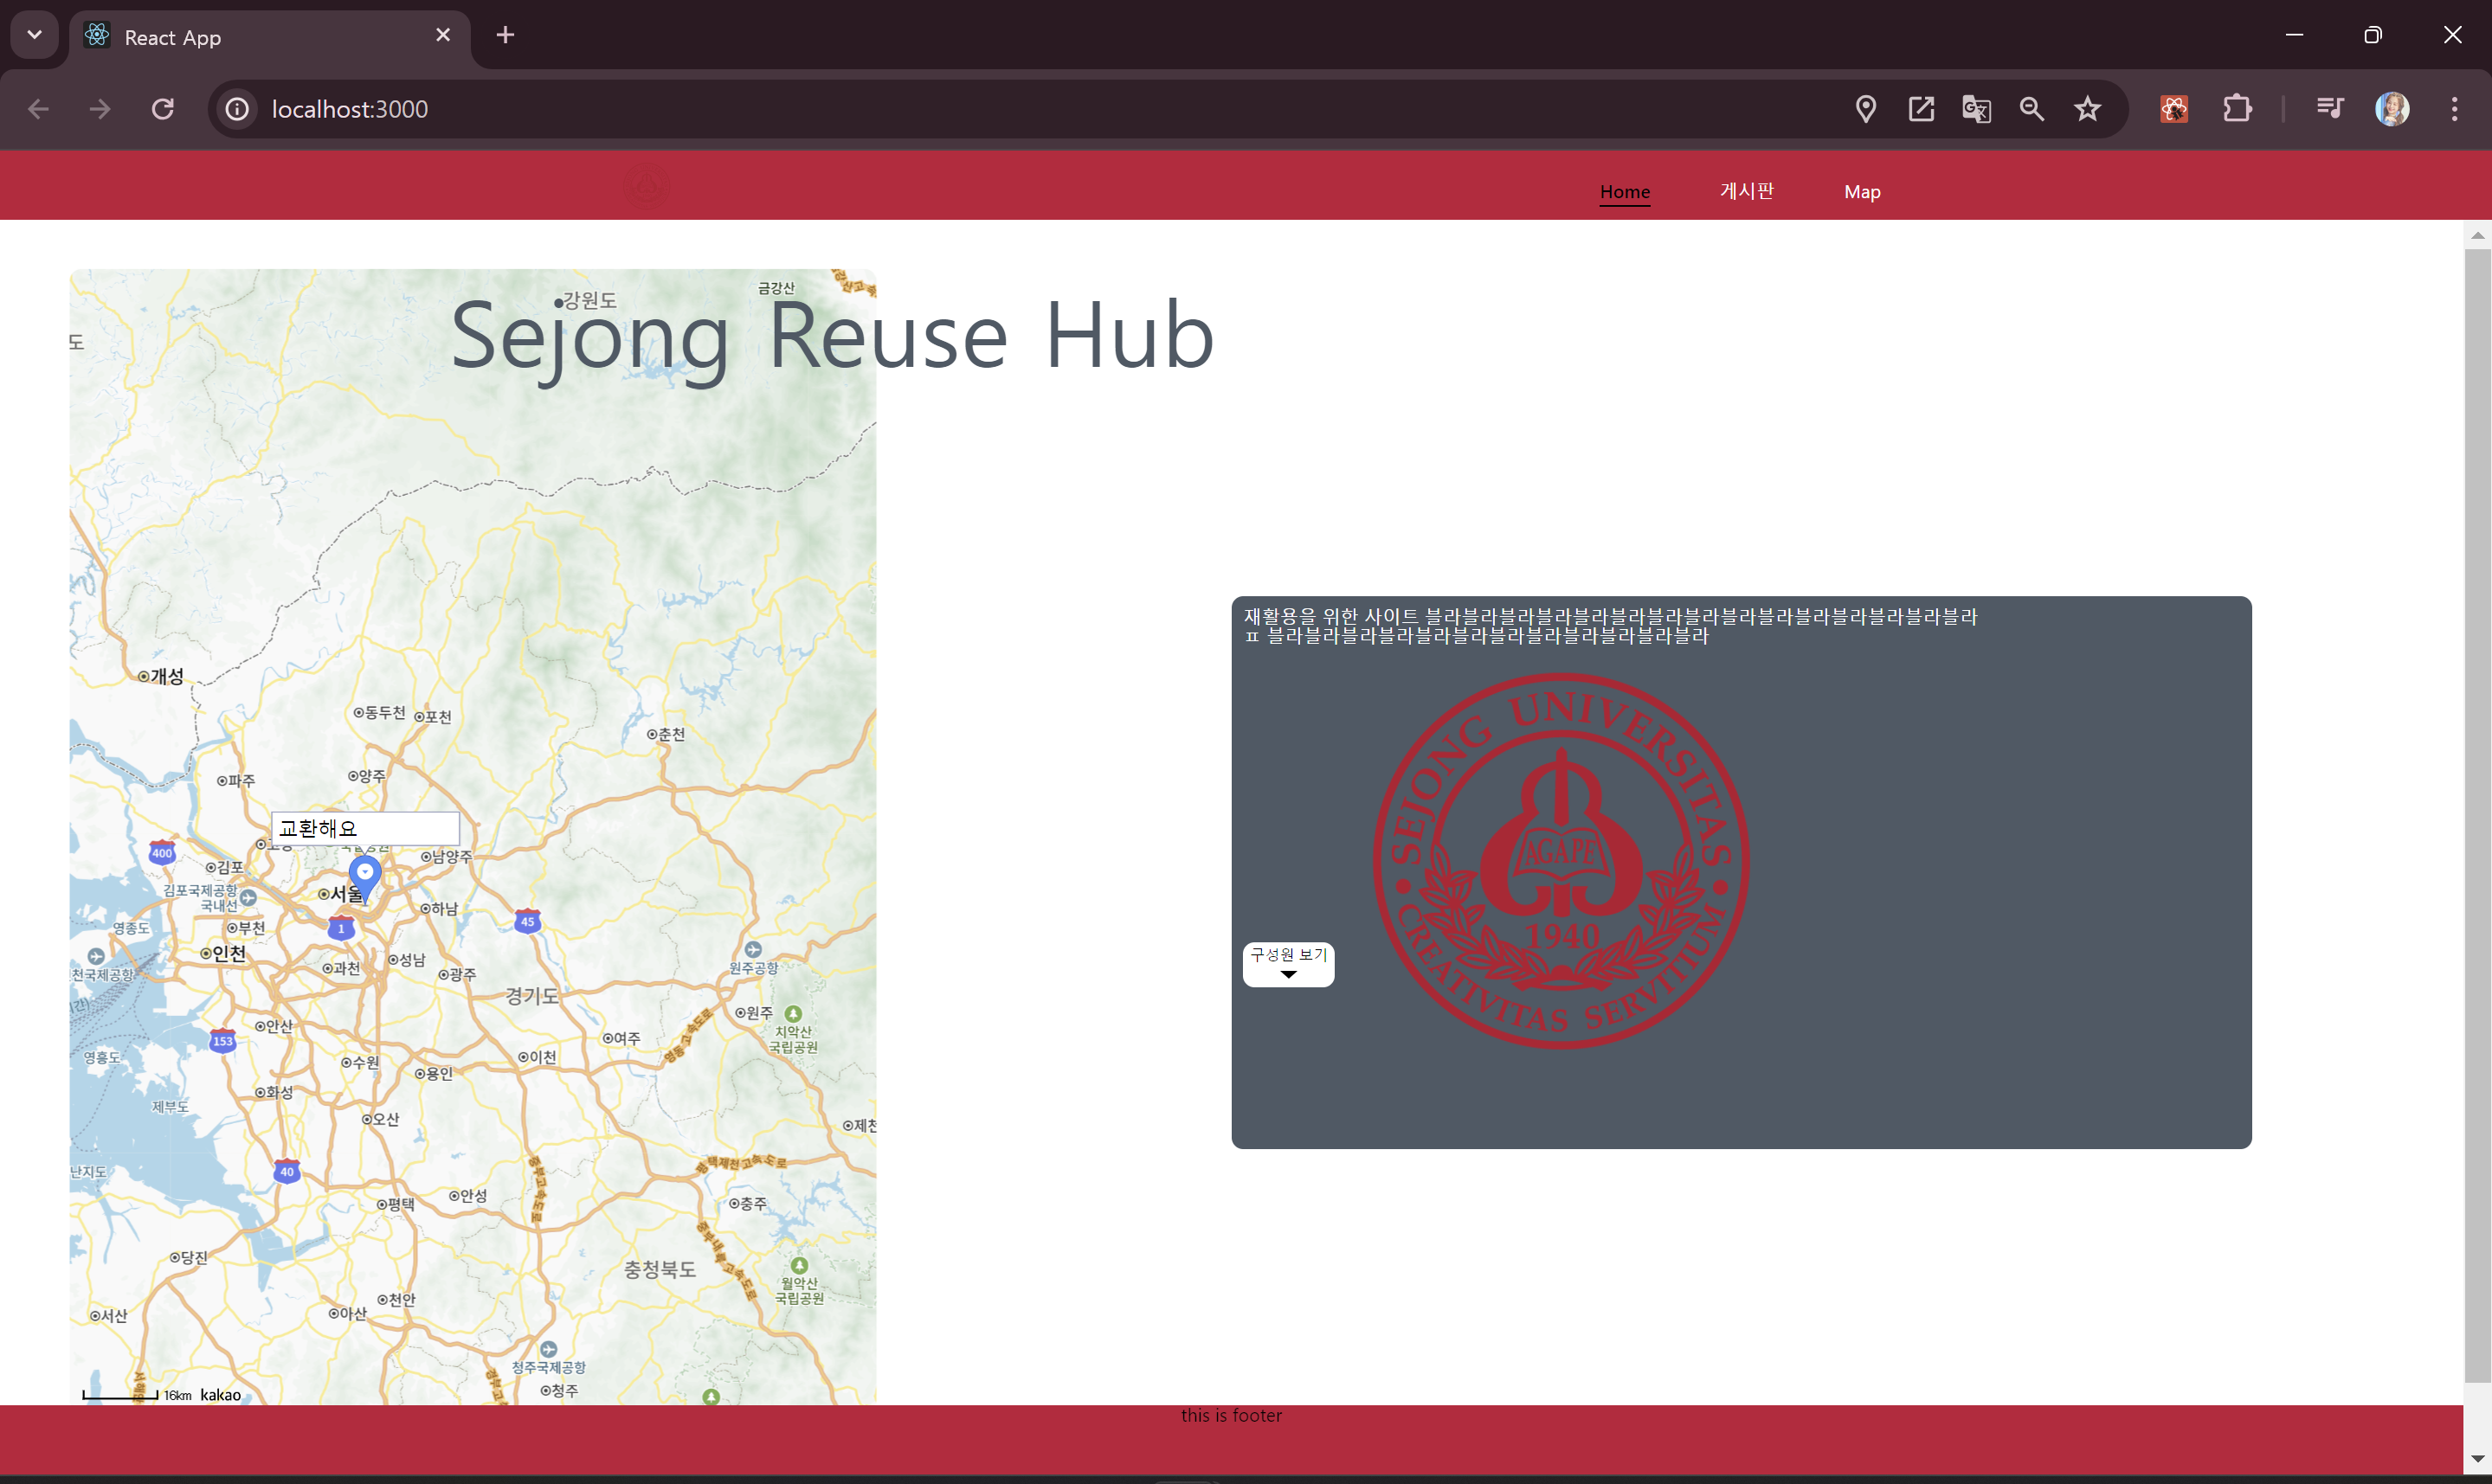2492x1484 pixels.
Task: Click the location pin icon in address bar
Action: click(1865, 109)
